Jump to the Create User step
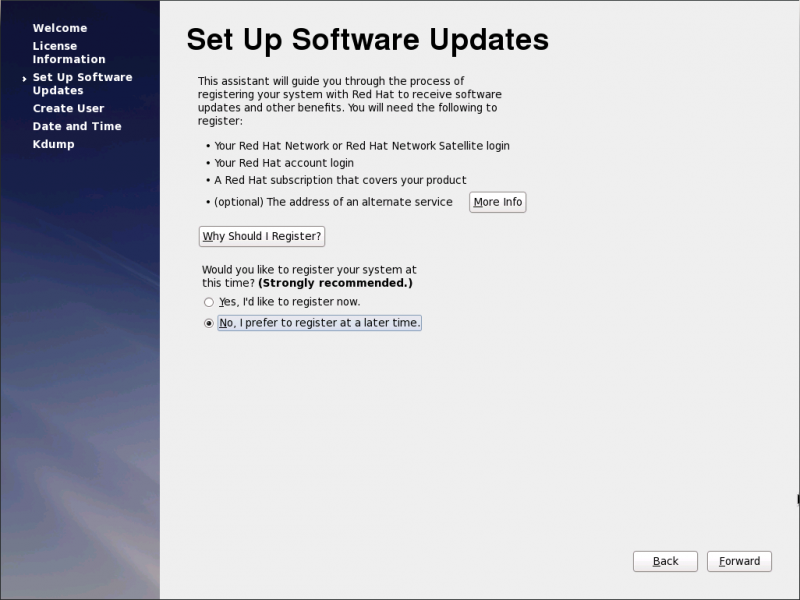This screenshot has height=600, width=800. coord(68,108)
